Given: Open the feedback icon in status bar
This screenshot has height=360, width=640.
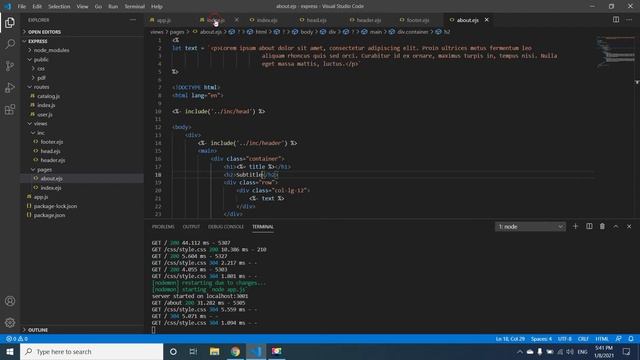Looking at the screenshot, I should (x=618, y=339).
